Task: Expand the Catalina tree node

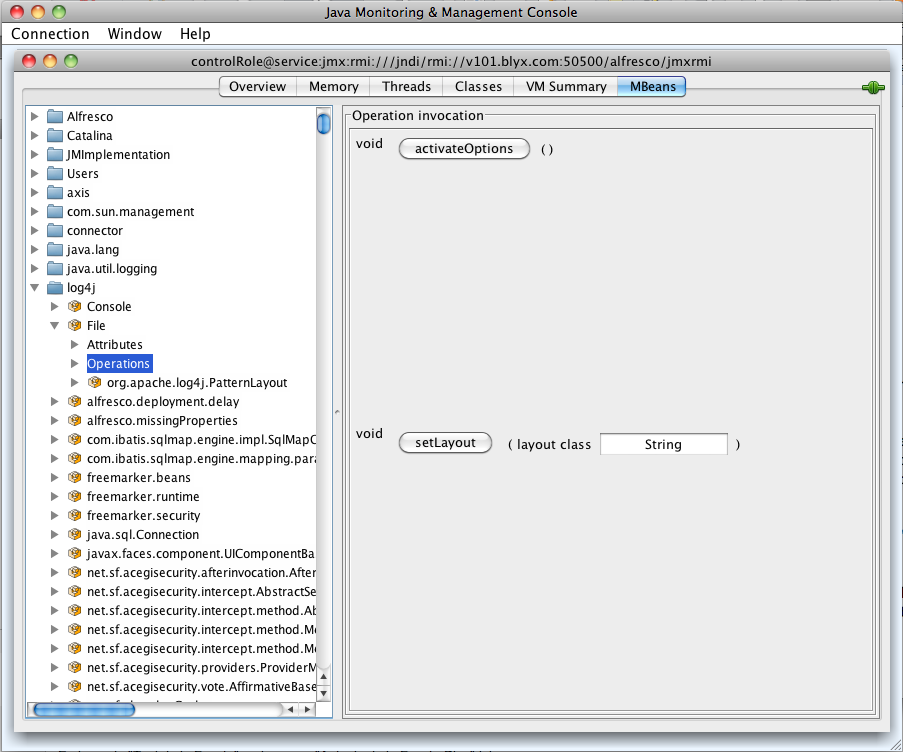Action: tap(35, 135)
